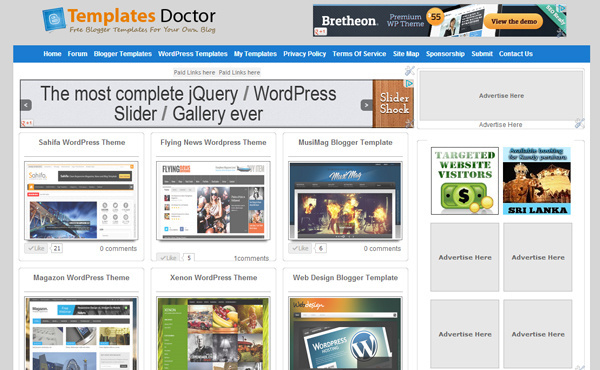This screenshot has height=370, width=600.
Task: Click the +1 badge on the slider ad
Action: [x=27, y=123]
